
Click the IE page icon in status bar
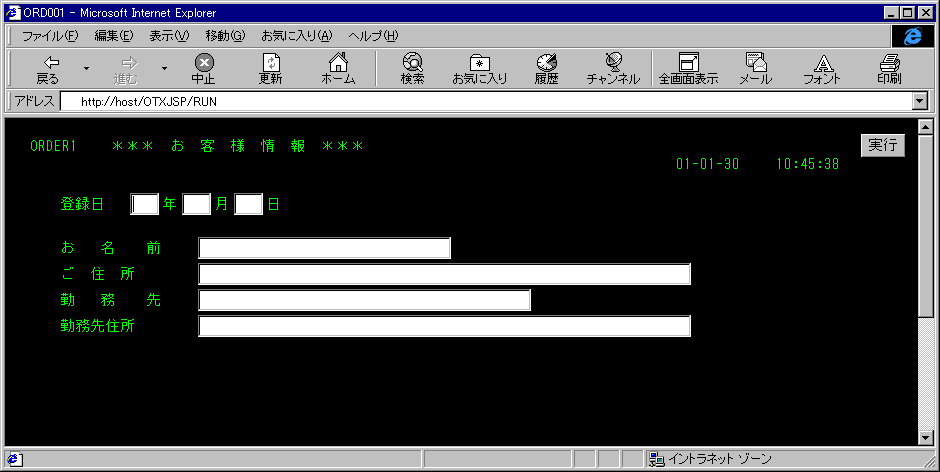pyautogui.click(x=14, y=459)
